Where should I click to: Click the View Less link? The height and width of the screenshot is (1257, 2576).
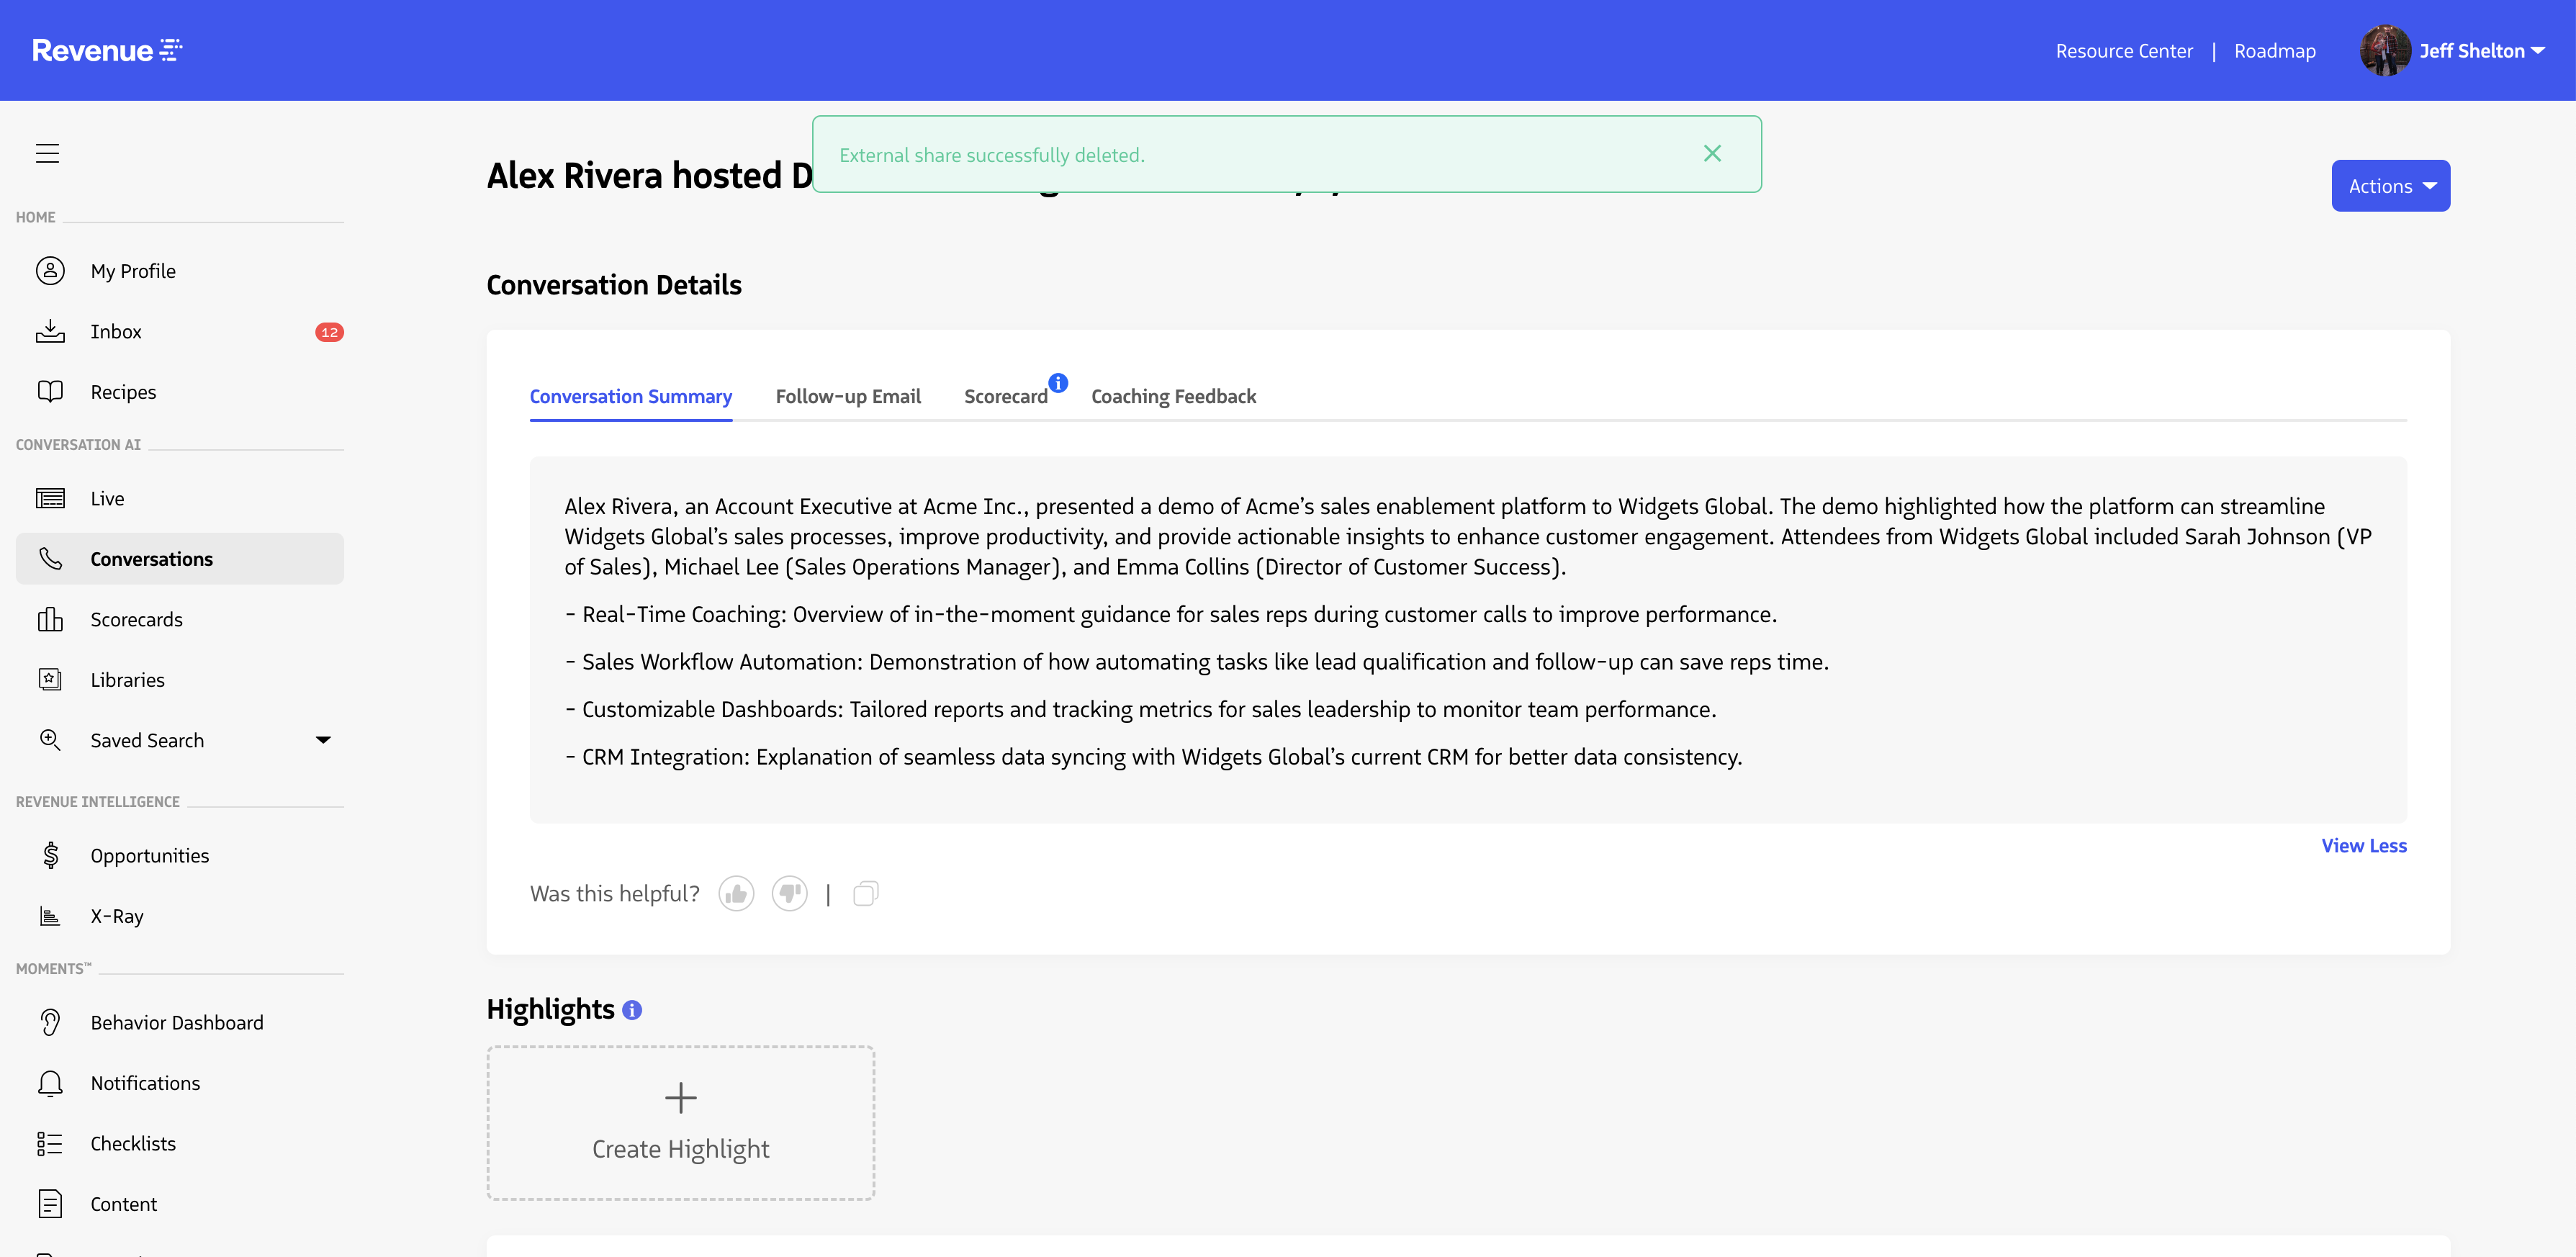(2363, 846)
